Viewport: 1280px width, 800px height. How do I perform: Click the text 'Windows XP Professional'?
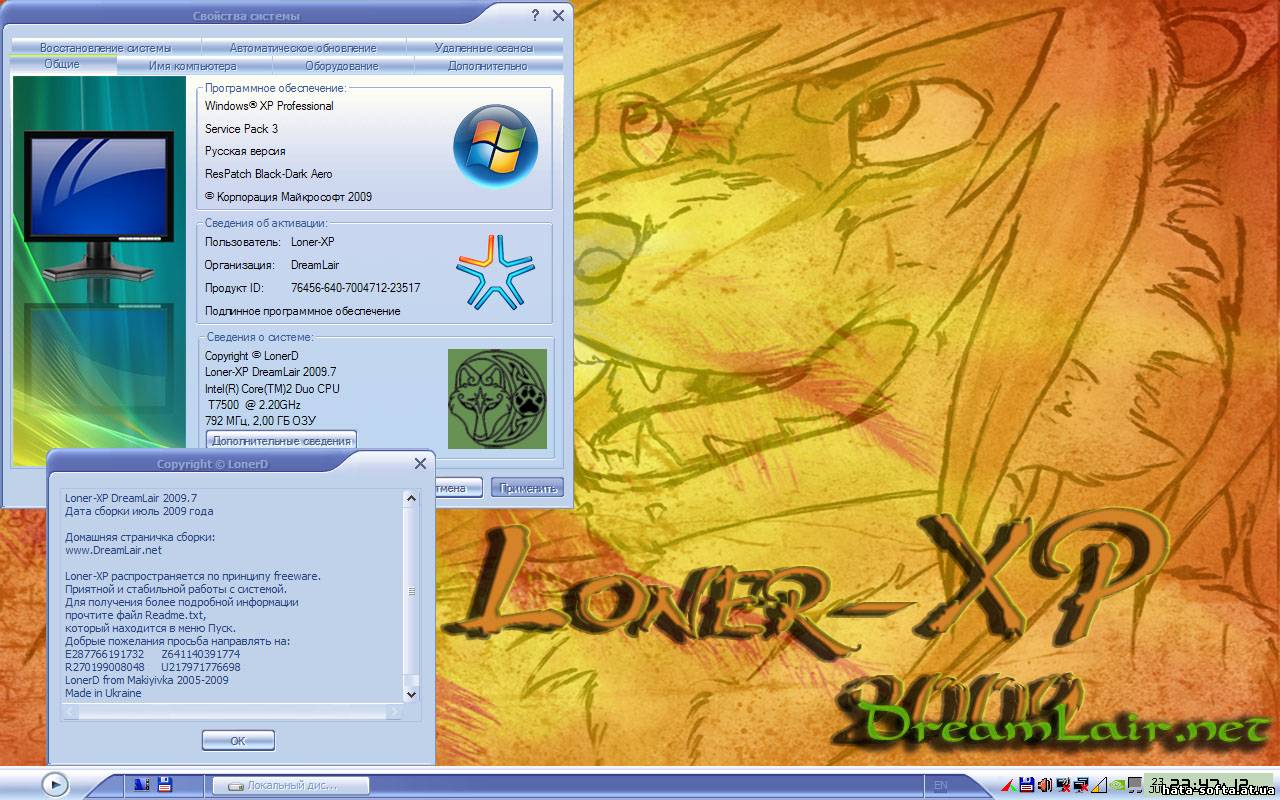[x=269, y=106]
